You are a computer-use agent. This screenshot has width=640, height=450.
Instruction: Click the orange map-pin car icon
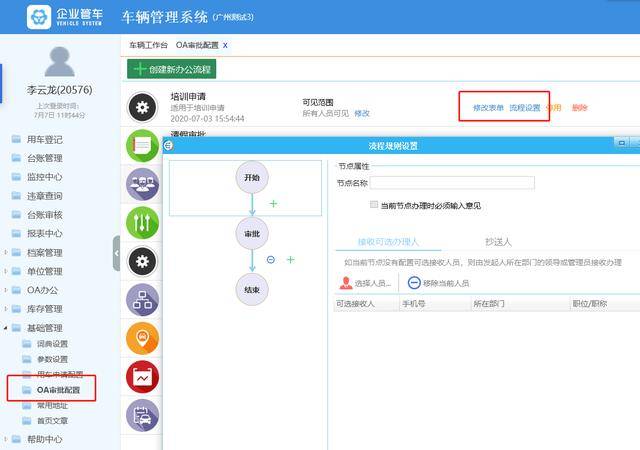tap(142, 338)
